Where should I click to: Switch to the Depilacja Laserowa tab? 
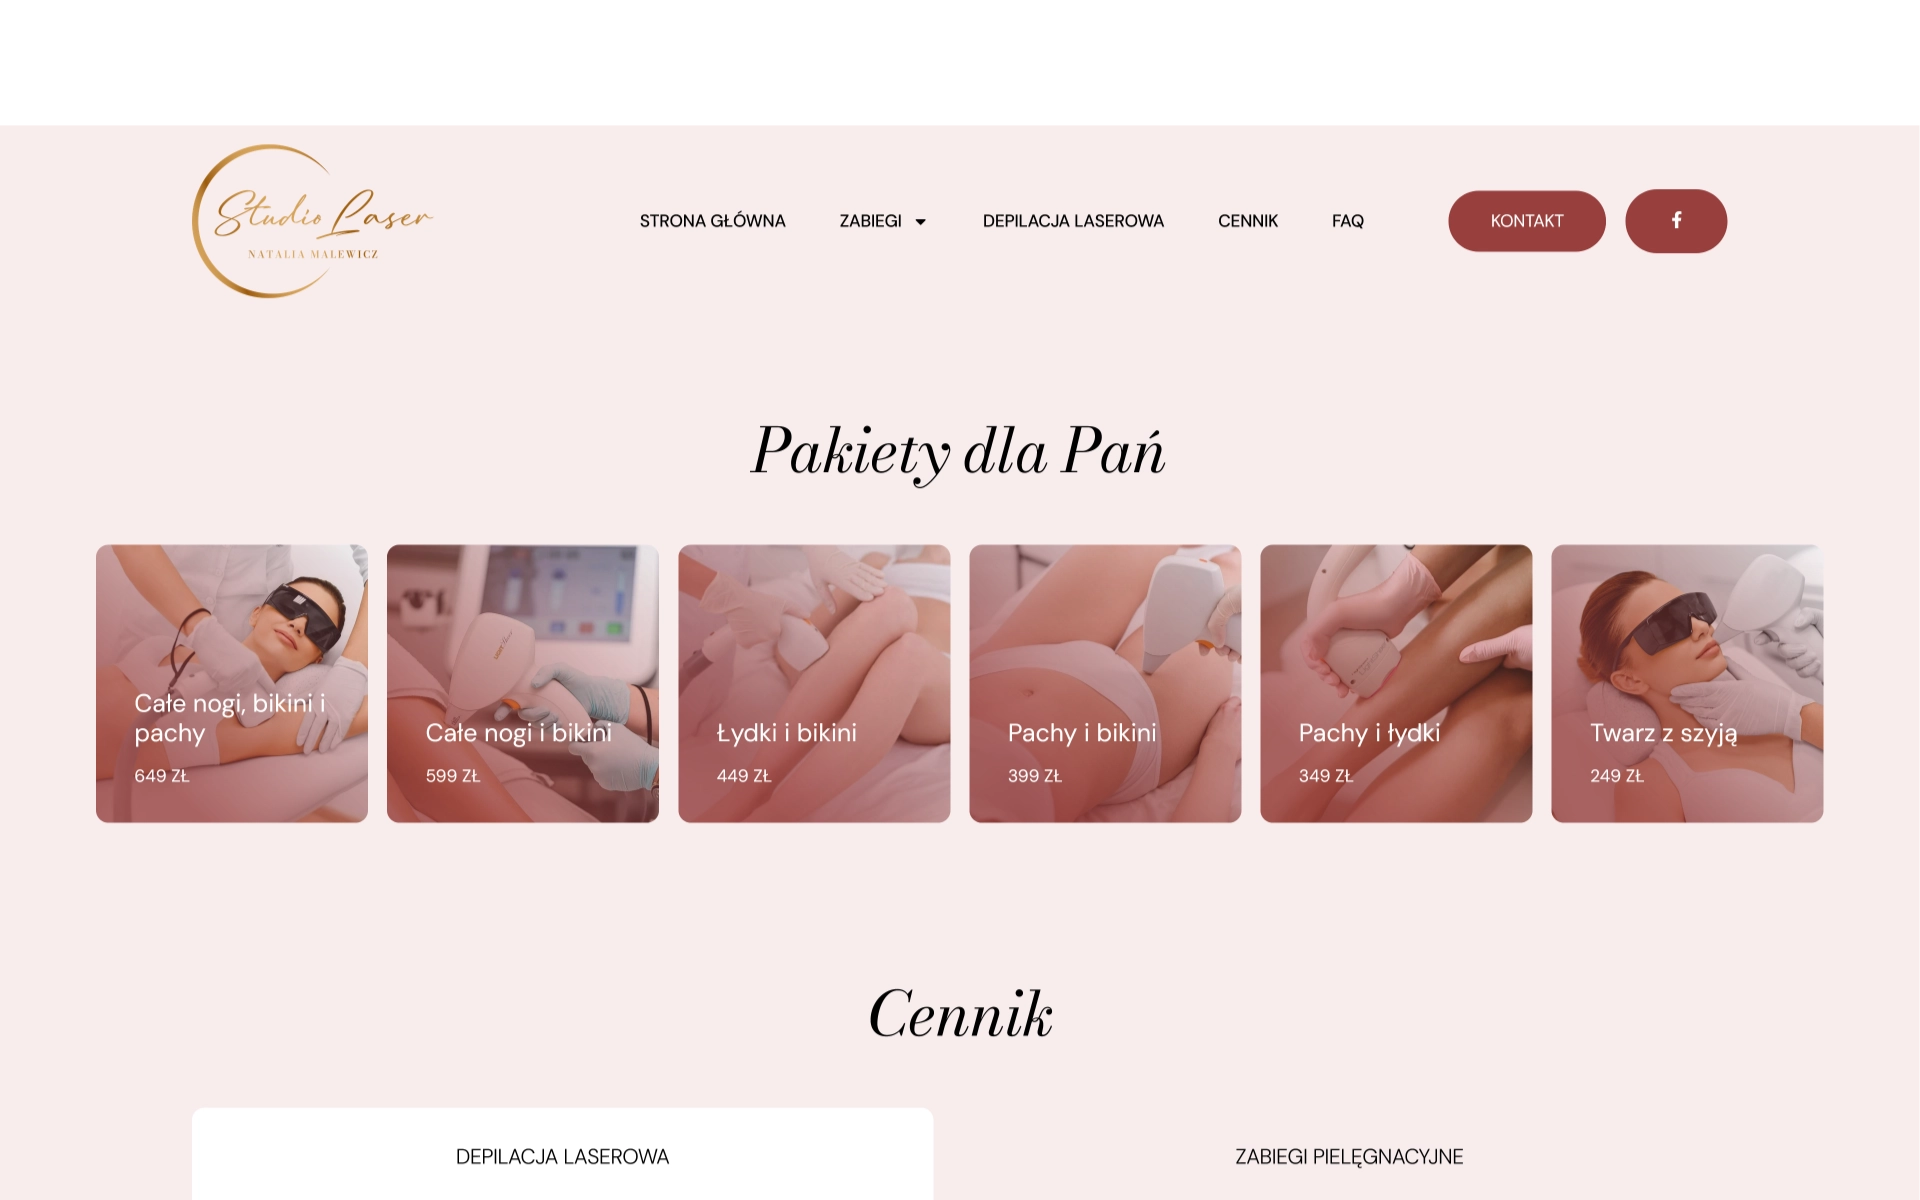[x=562, y=1156]
